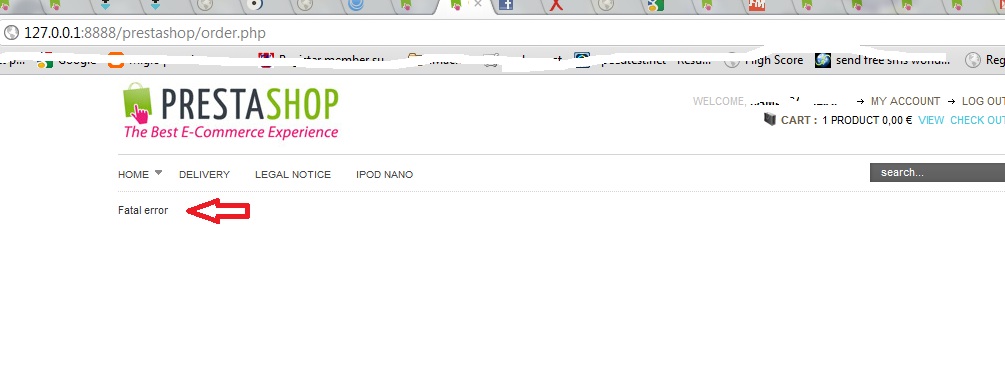The image size is (1005, 376).
Task: Open the DELIVERY menu item
Action: tap(204, 174)
